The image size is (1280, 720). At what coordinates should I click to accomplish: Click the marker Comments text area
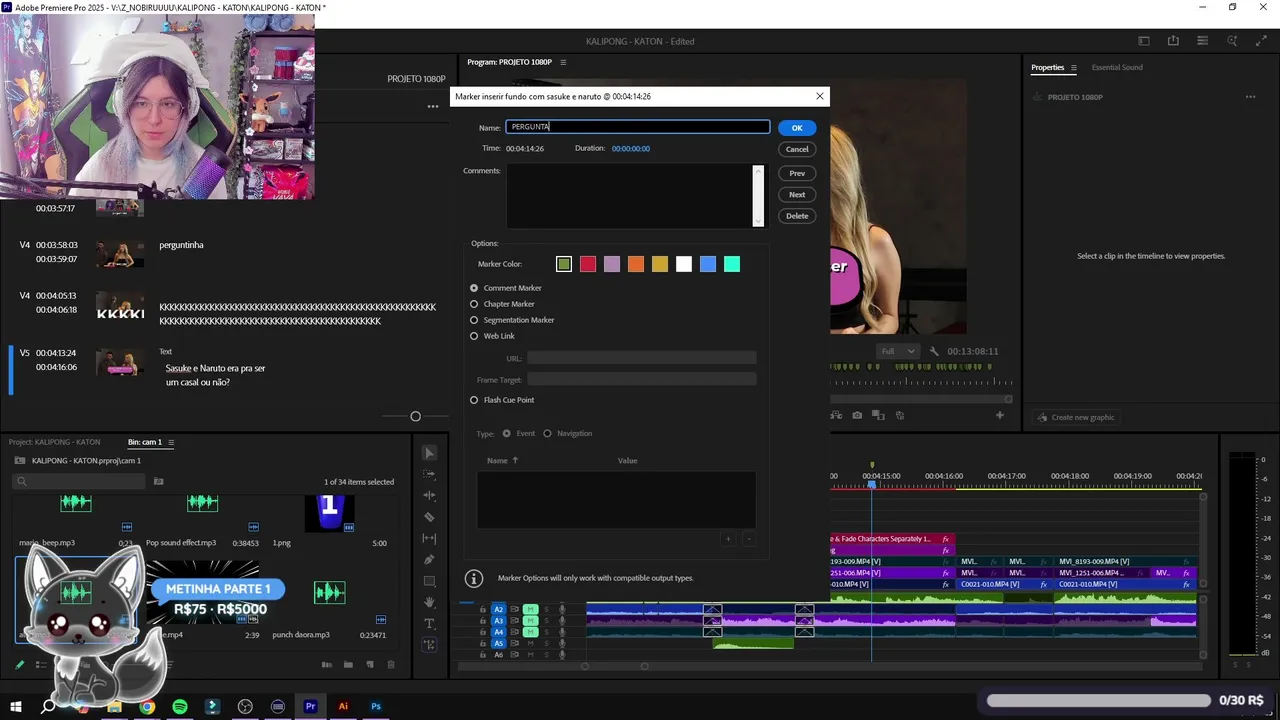point(630,196)
